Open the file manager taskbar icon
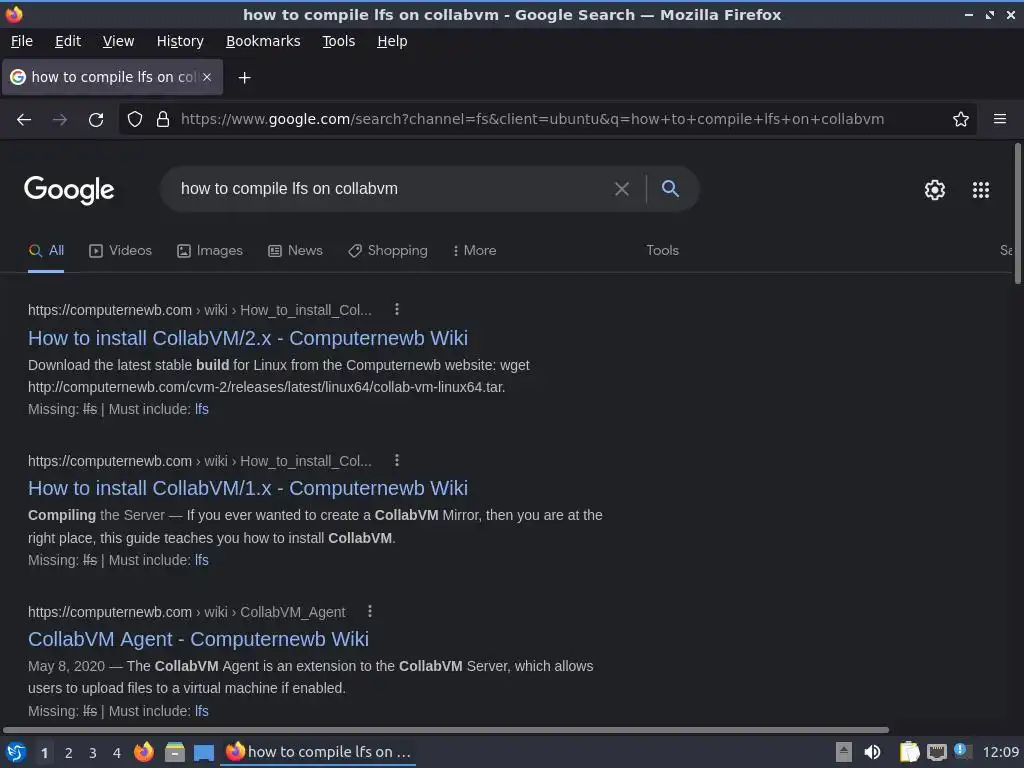This screenshot has height=768, width=1024. point(174,752)
